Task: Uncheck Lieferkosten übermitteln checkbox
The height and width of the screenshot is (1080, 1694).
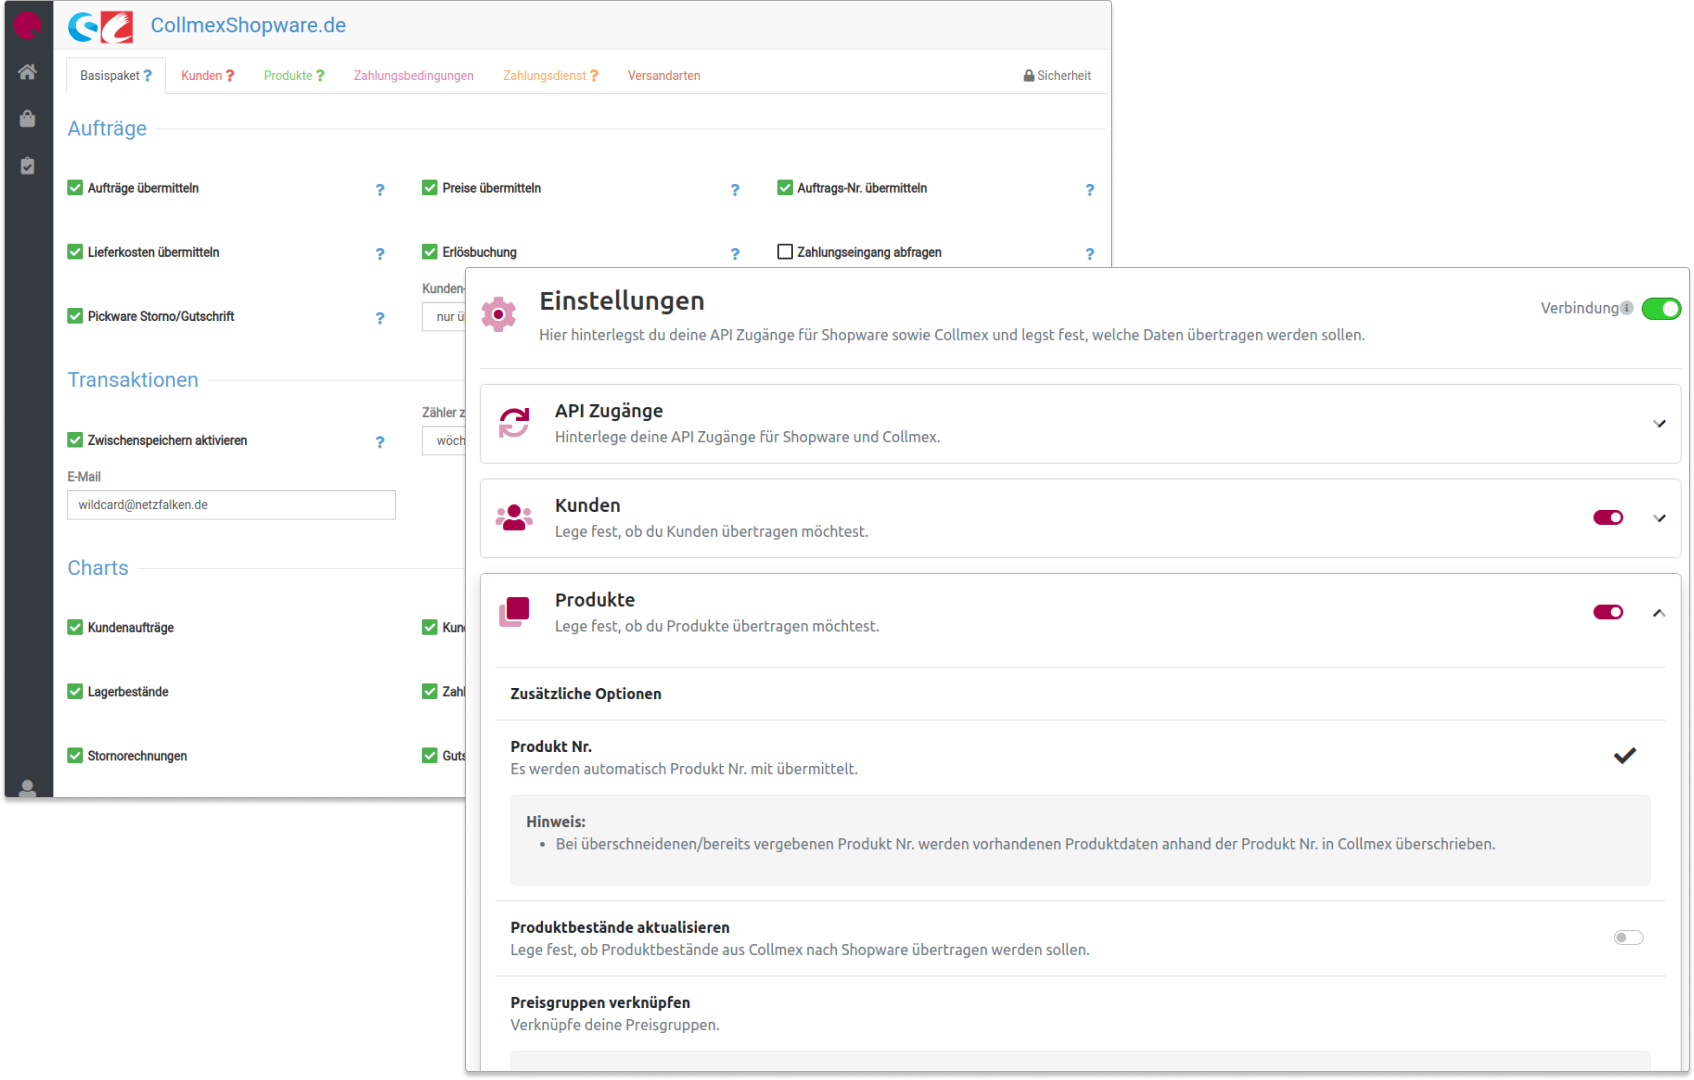Action: point(75,252)
